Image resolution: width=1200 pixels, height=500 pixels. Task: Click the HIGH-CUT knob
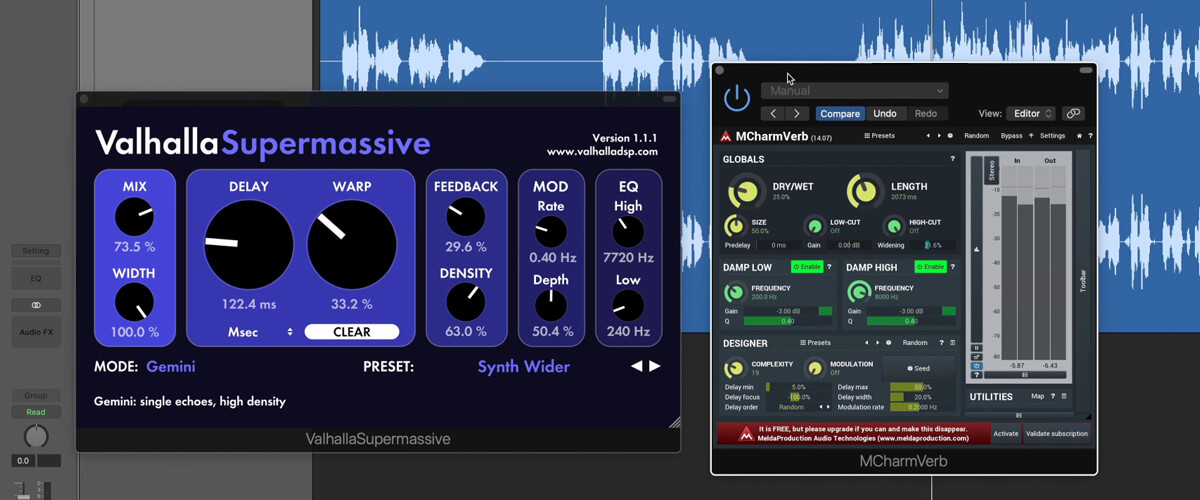894,227
